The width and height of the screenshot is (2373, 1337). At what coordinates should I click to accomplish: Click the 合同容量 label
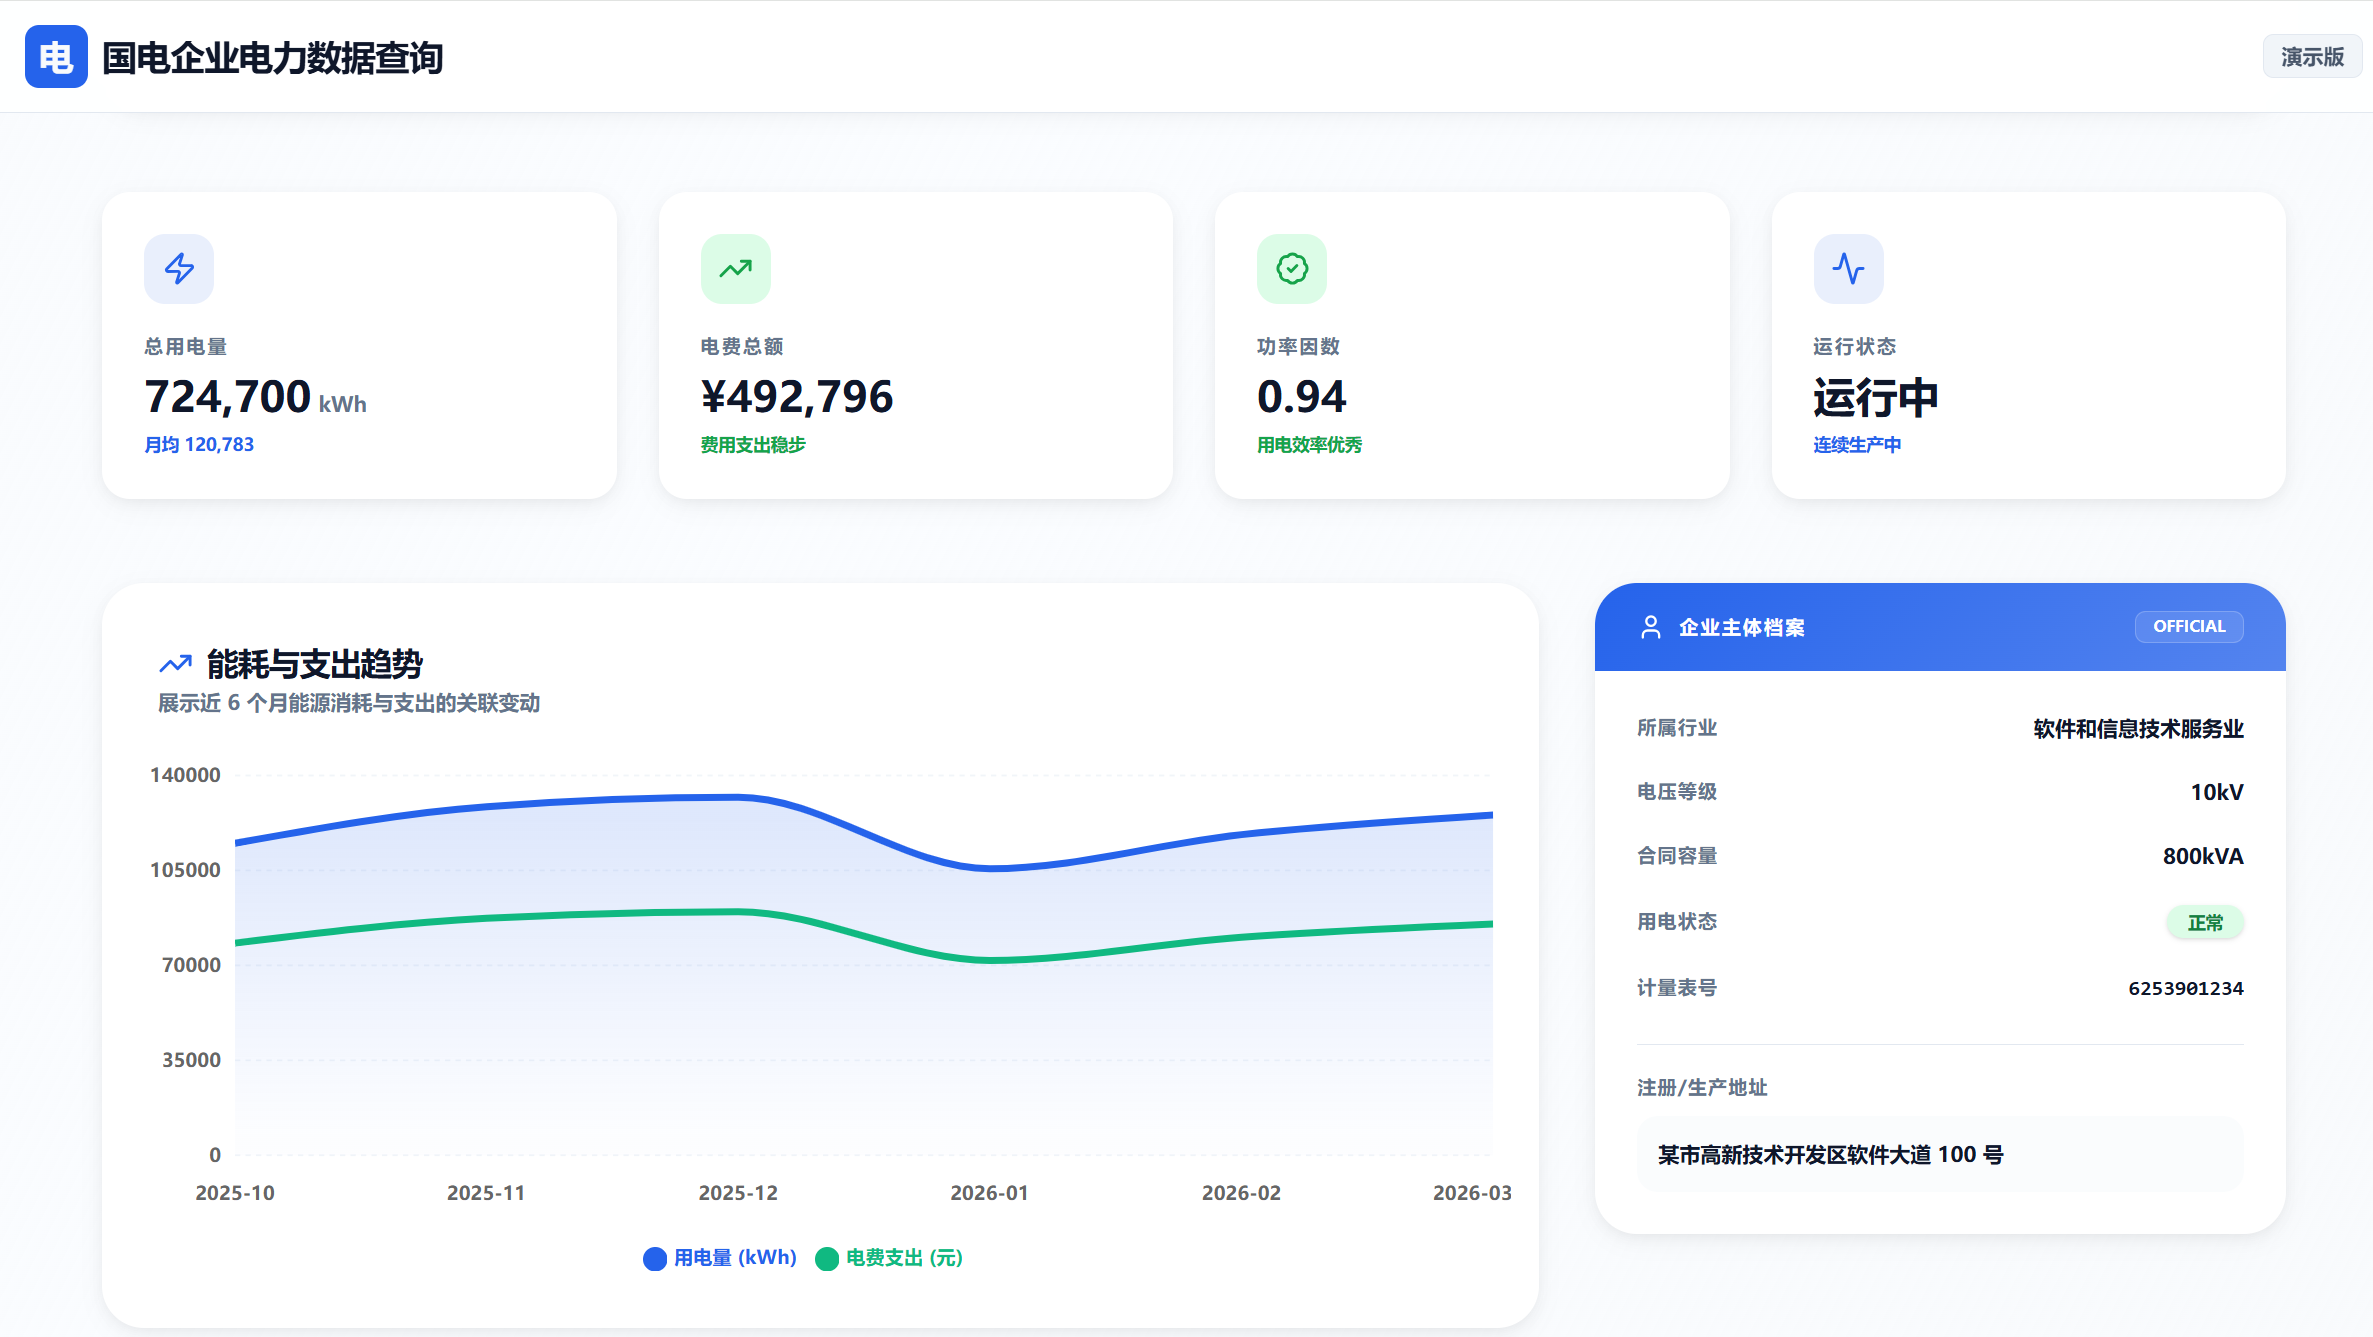(1677, 856)
